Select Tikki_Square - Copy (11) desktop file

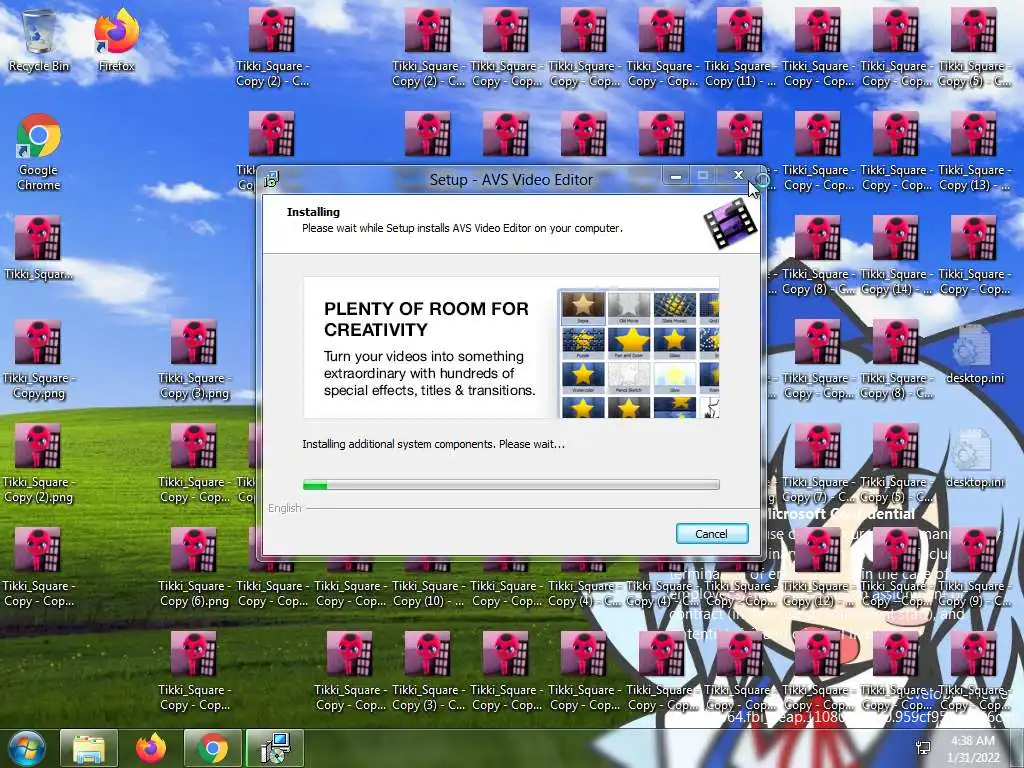coord(739,48)
